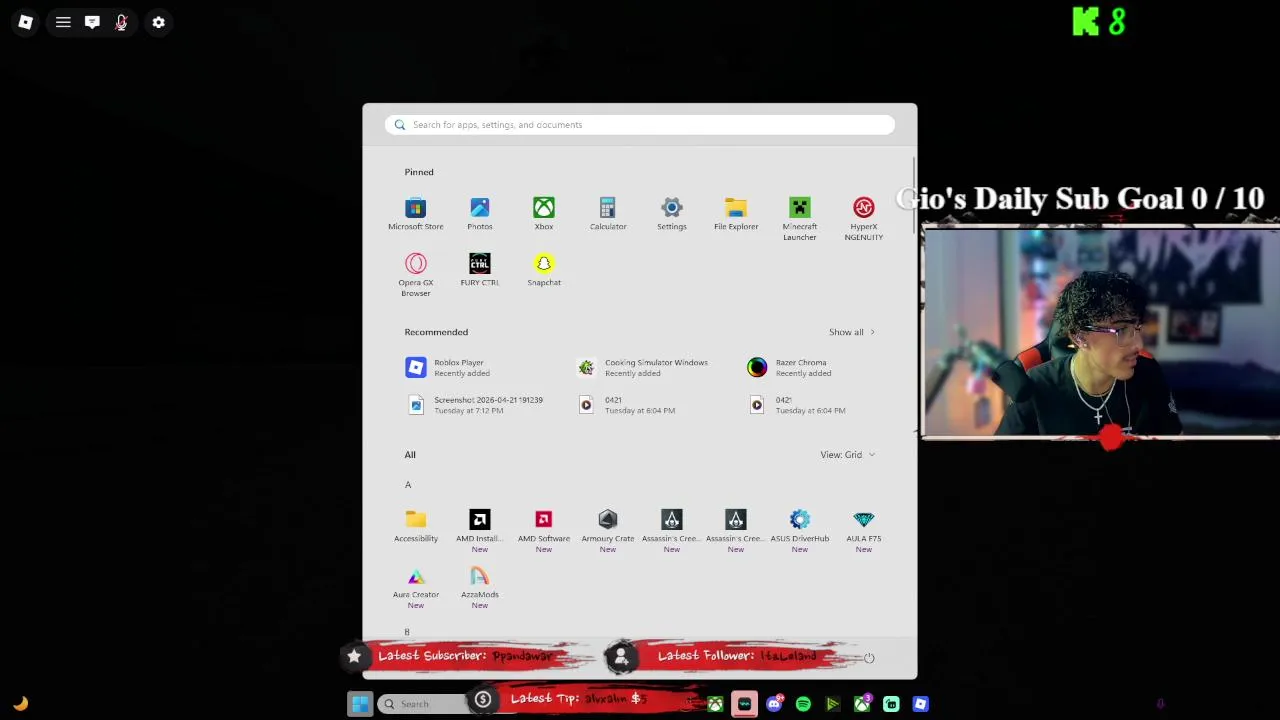Open ASUS DriverHub app
Screen dimensions: 1280x720
tap(800, 531)
